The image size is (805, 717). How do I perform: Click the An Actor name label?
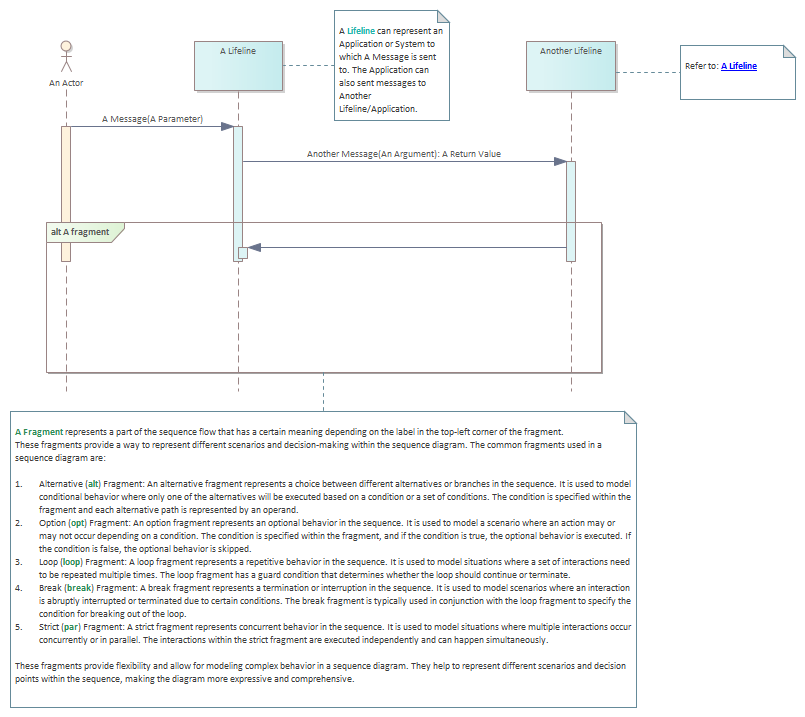[66, 83]
